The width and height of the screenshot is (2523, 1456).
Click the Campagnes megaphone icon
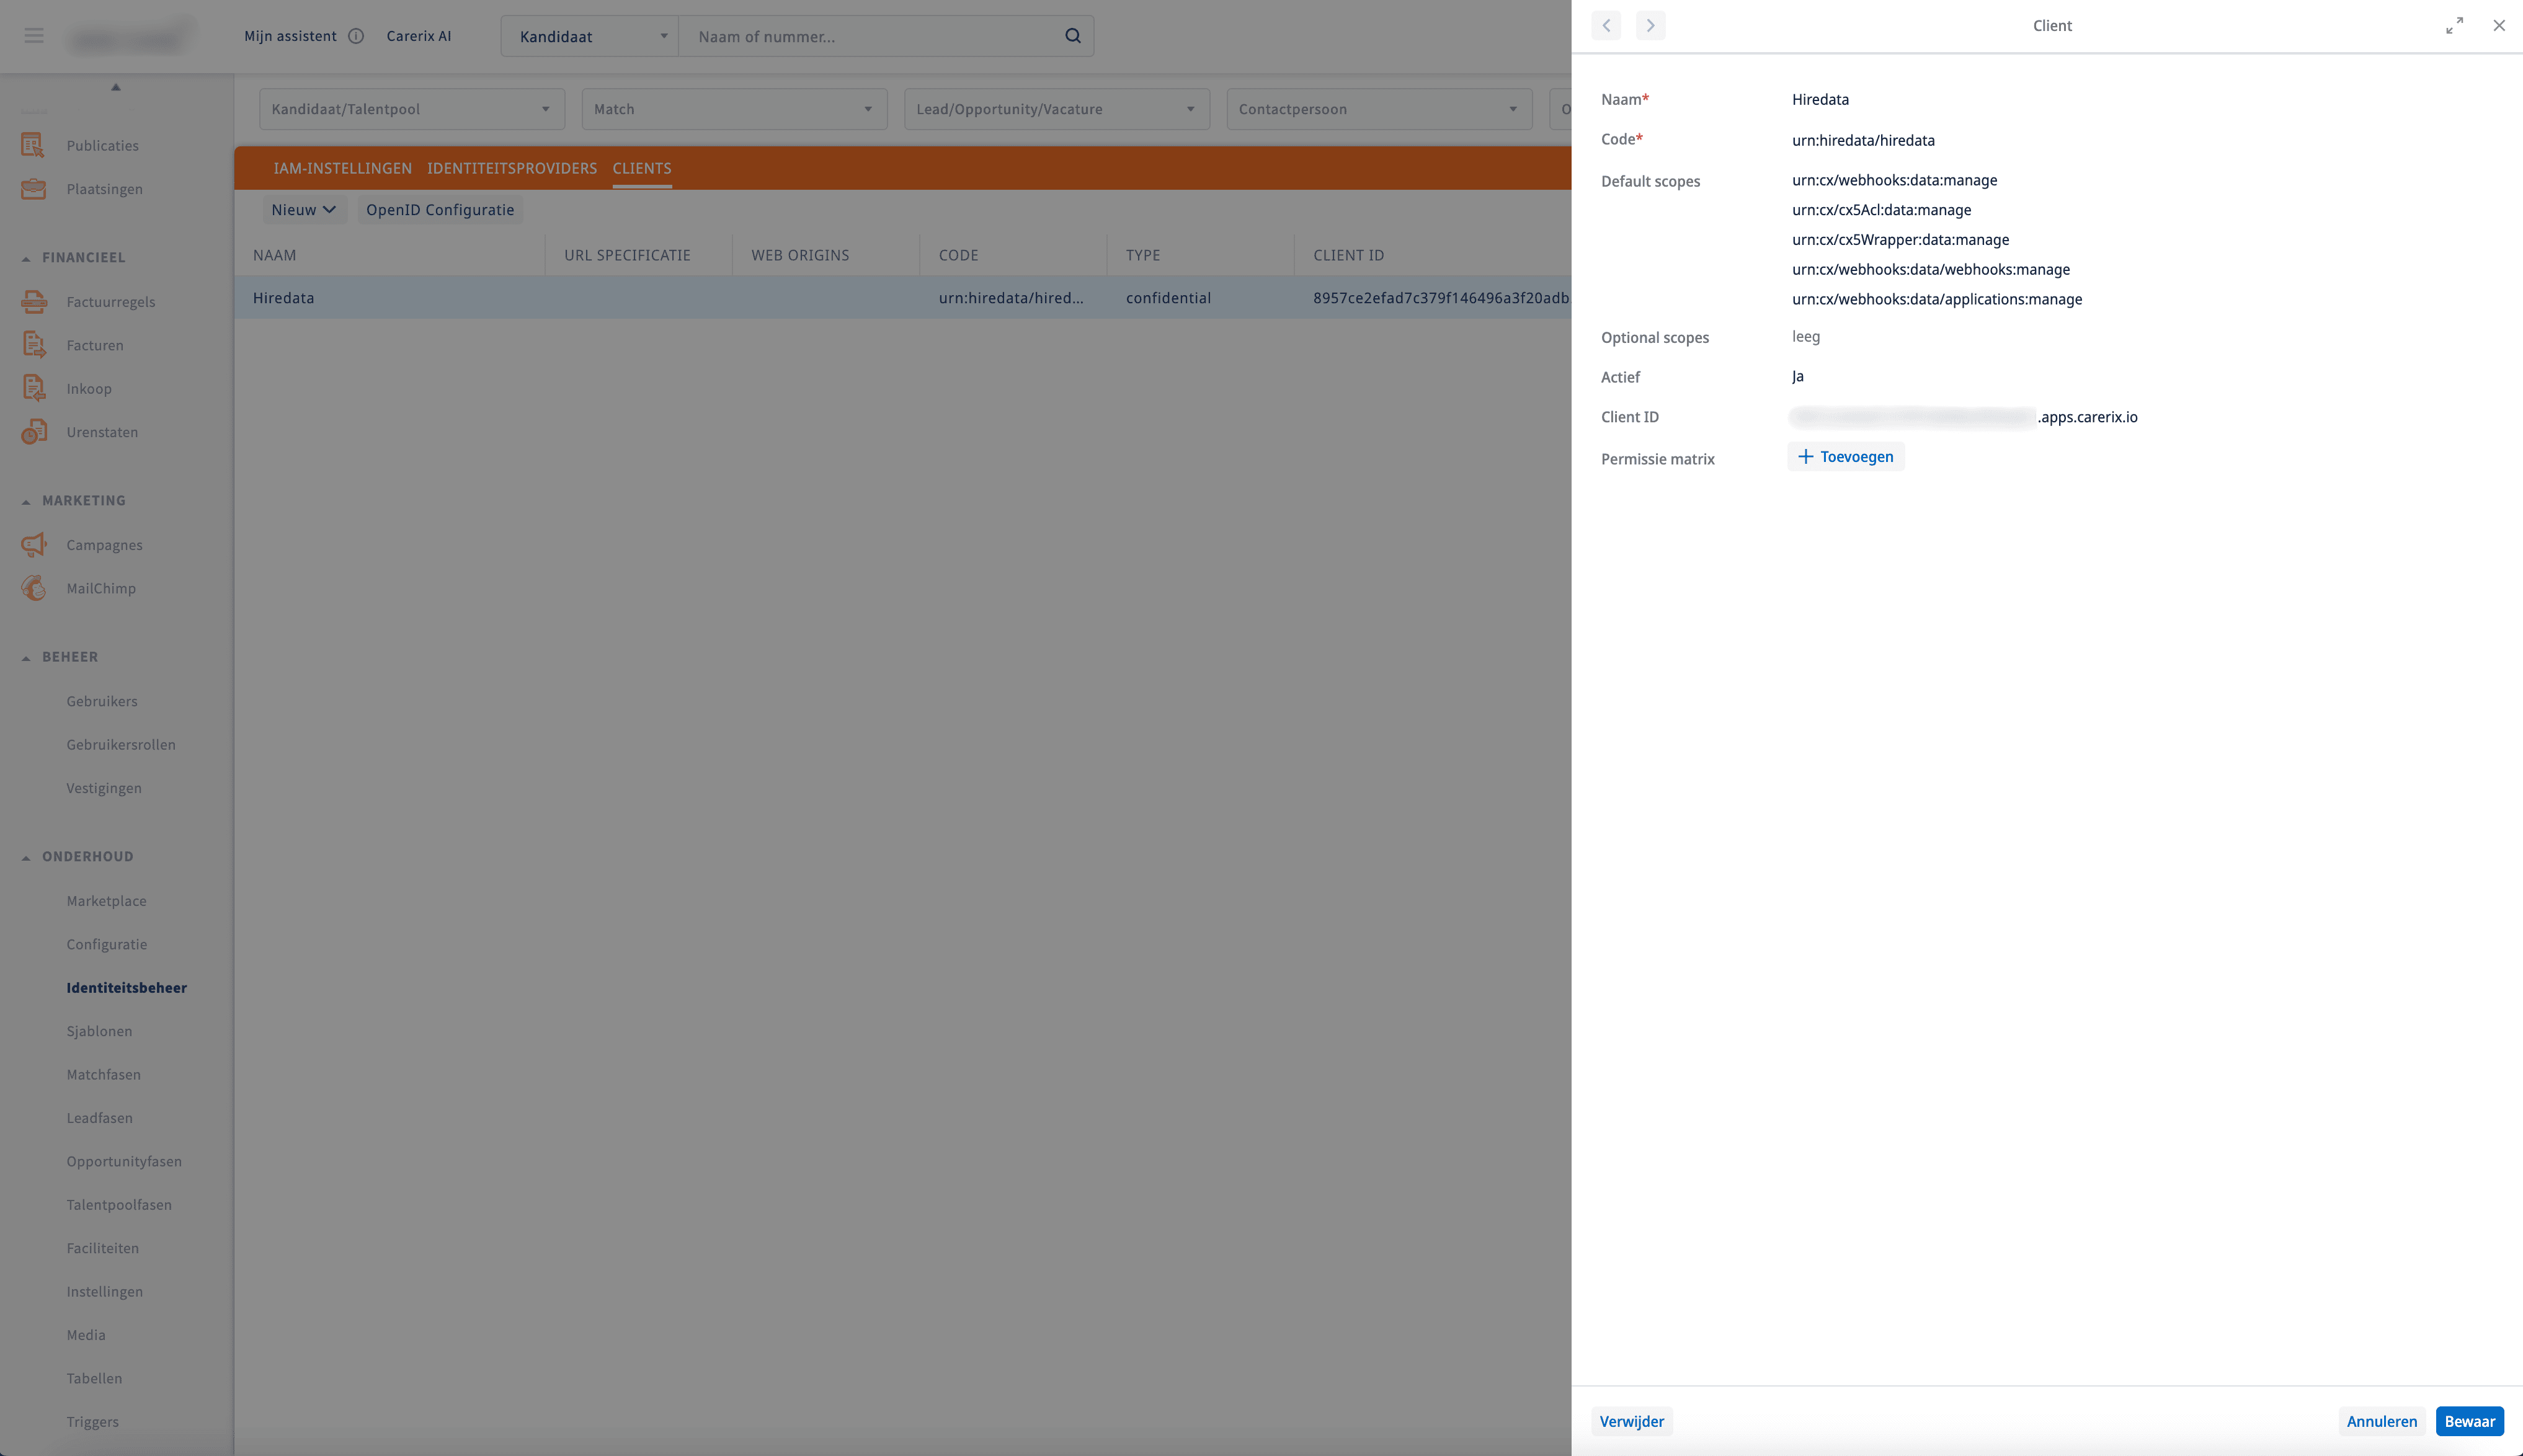coord(33,545)
